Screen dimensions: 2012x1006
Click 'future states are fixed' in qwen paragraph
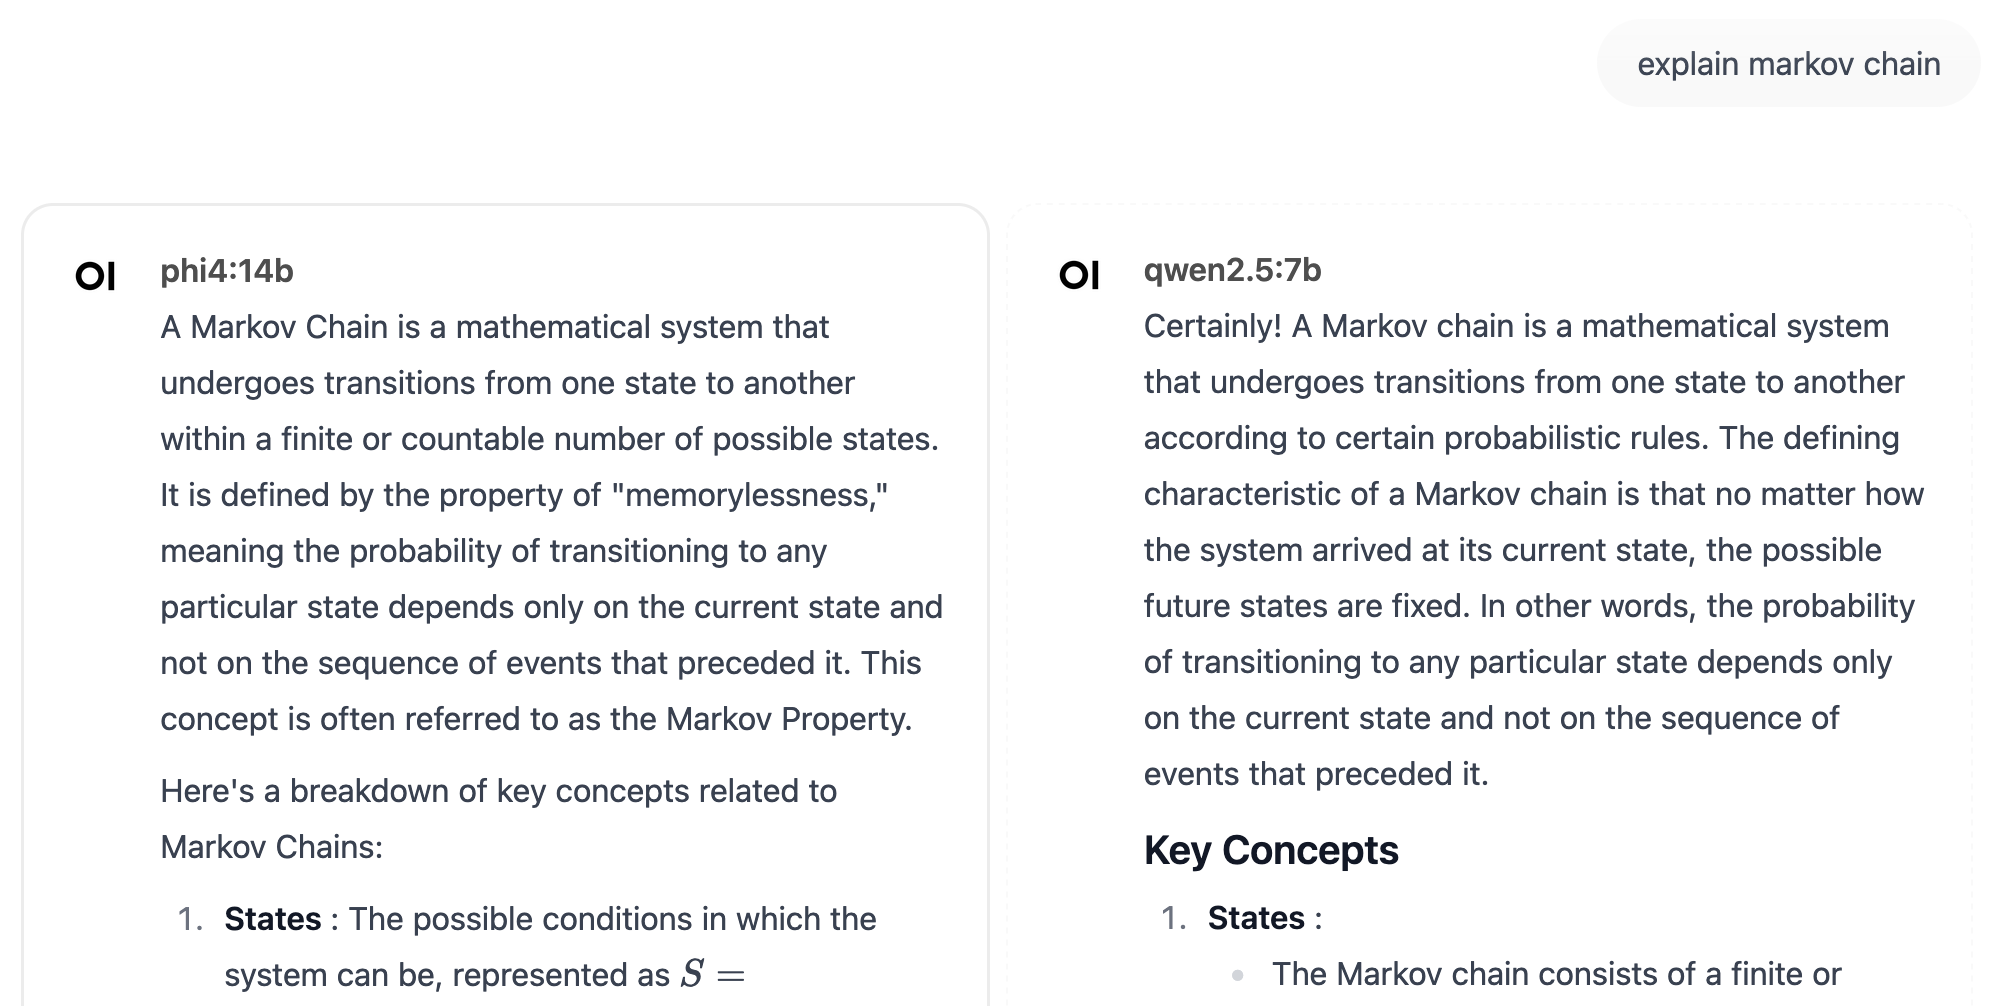tap(1304, 606)
